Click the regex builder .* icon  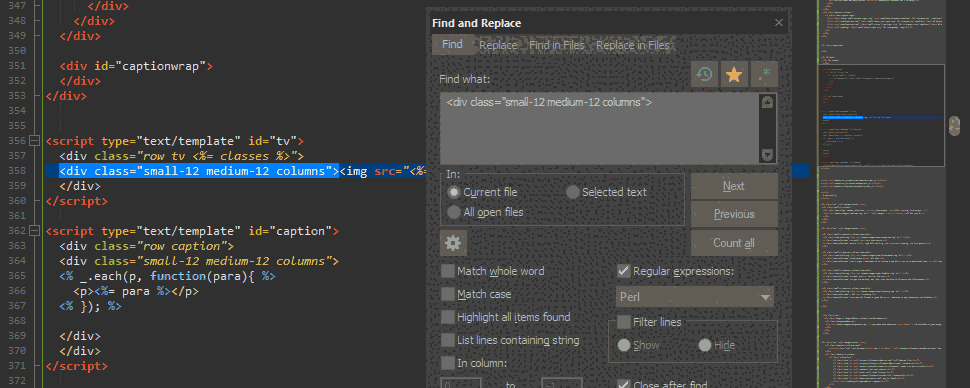click(x=764, y=75)
